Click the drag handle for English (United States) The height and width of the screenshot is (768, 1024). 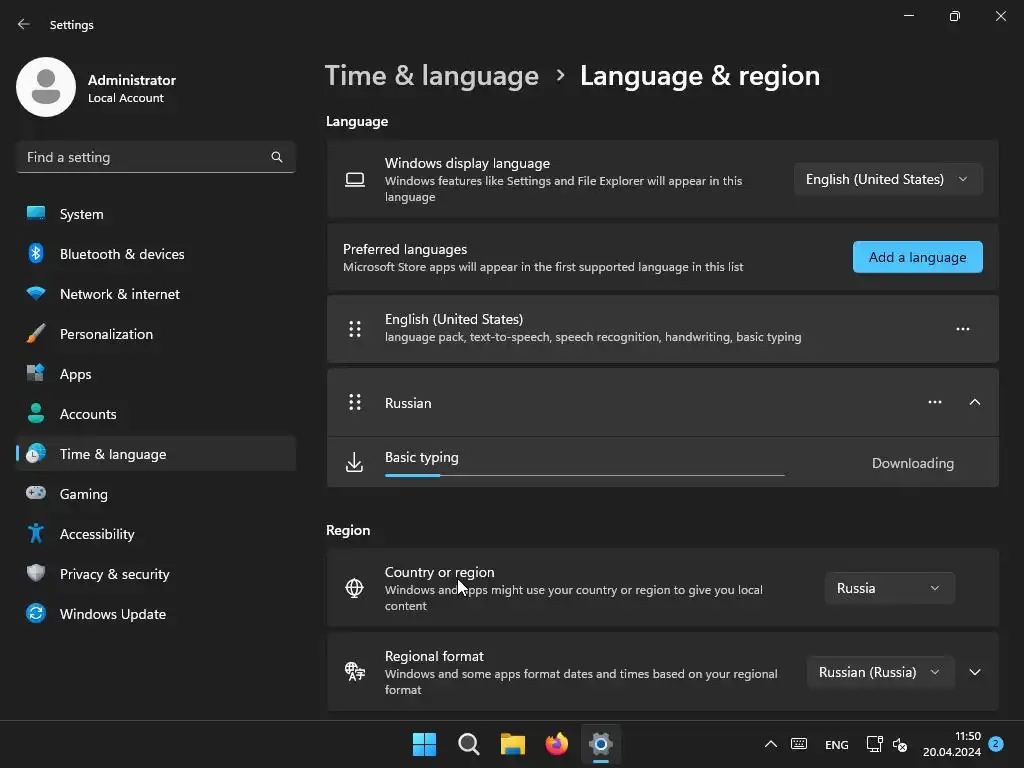tap(355, 329)
